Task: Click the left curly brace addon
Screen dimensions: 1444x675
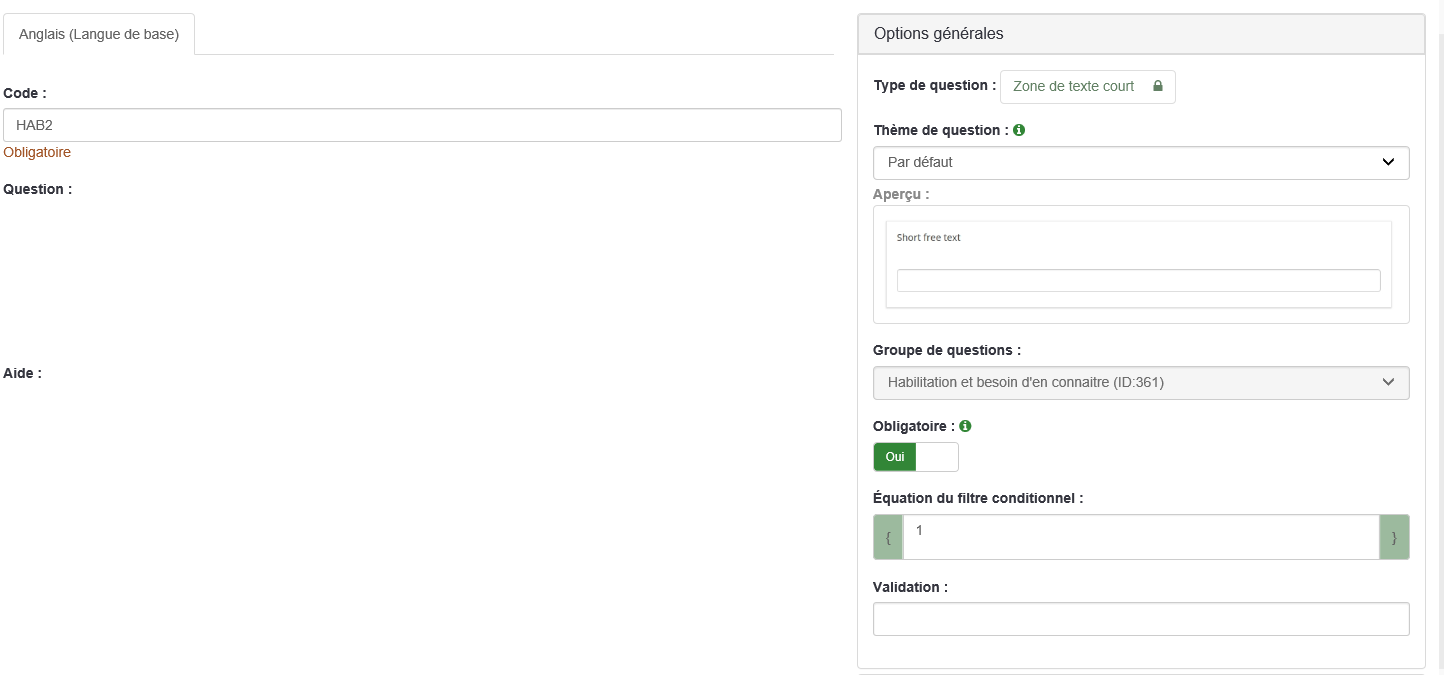Action: (x=888, y=537)
